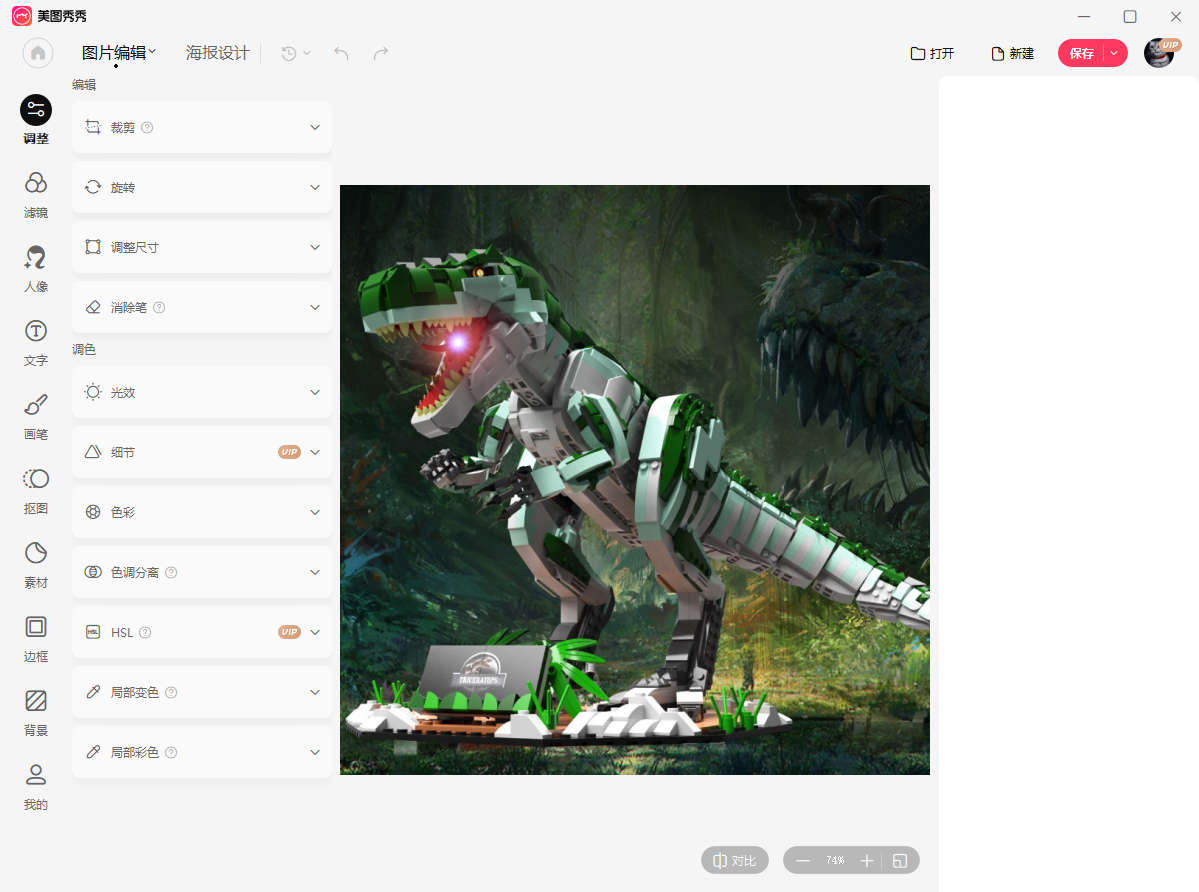This screenshot has width=1199, height=892.
Task: Redo the last edit
Action: tap(381, 53)
